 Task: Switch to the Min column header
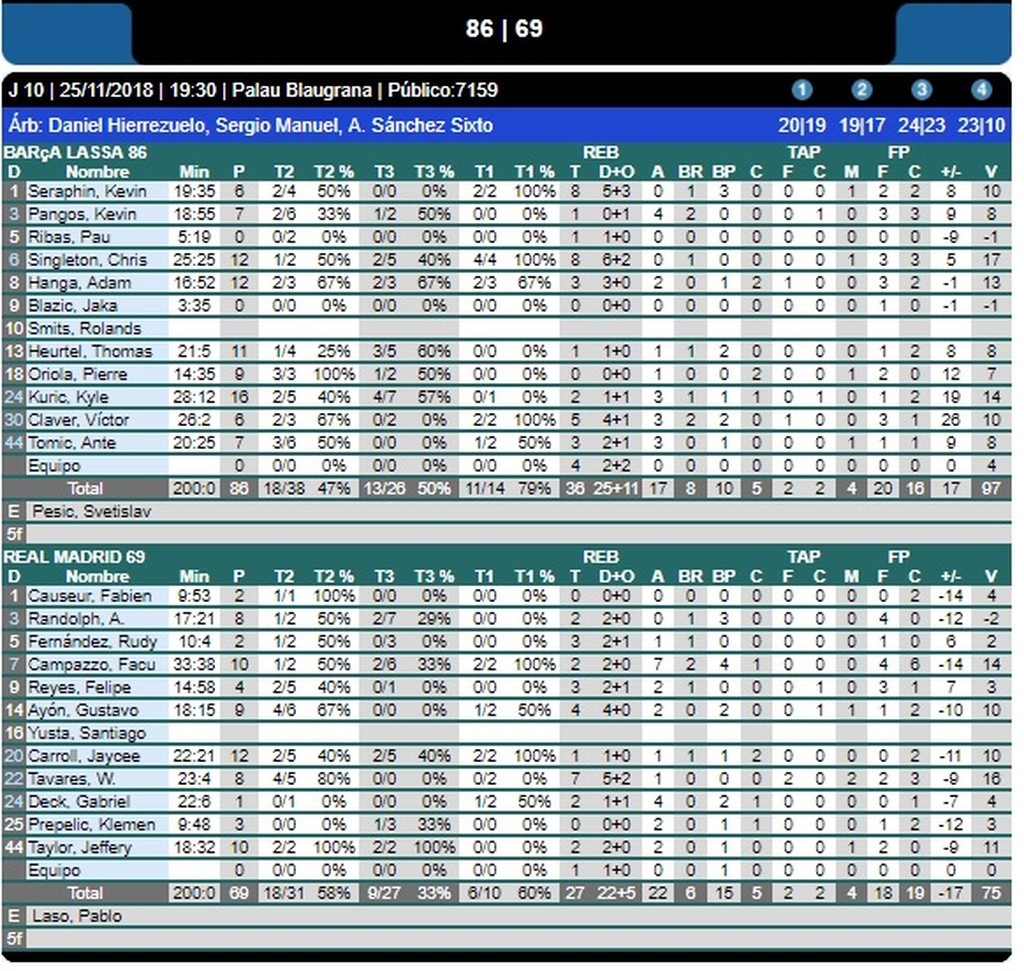(x=194, y=170)
